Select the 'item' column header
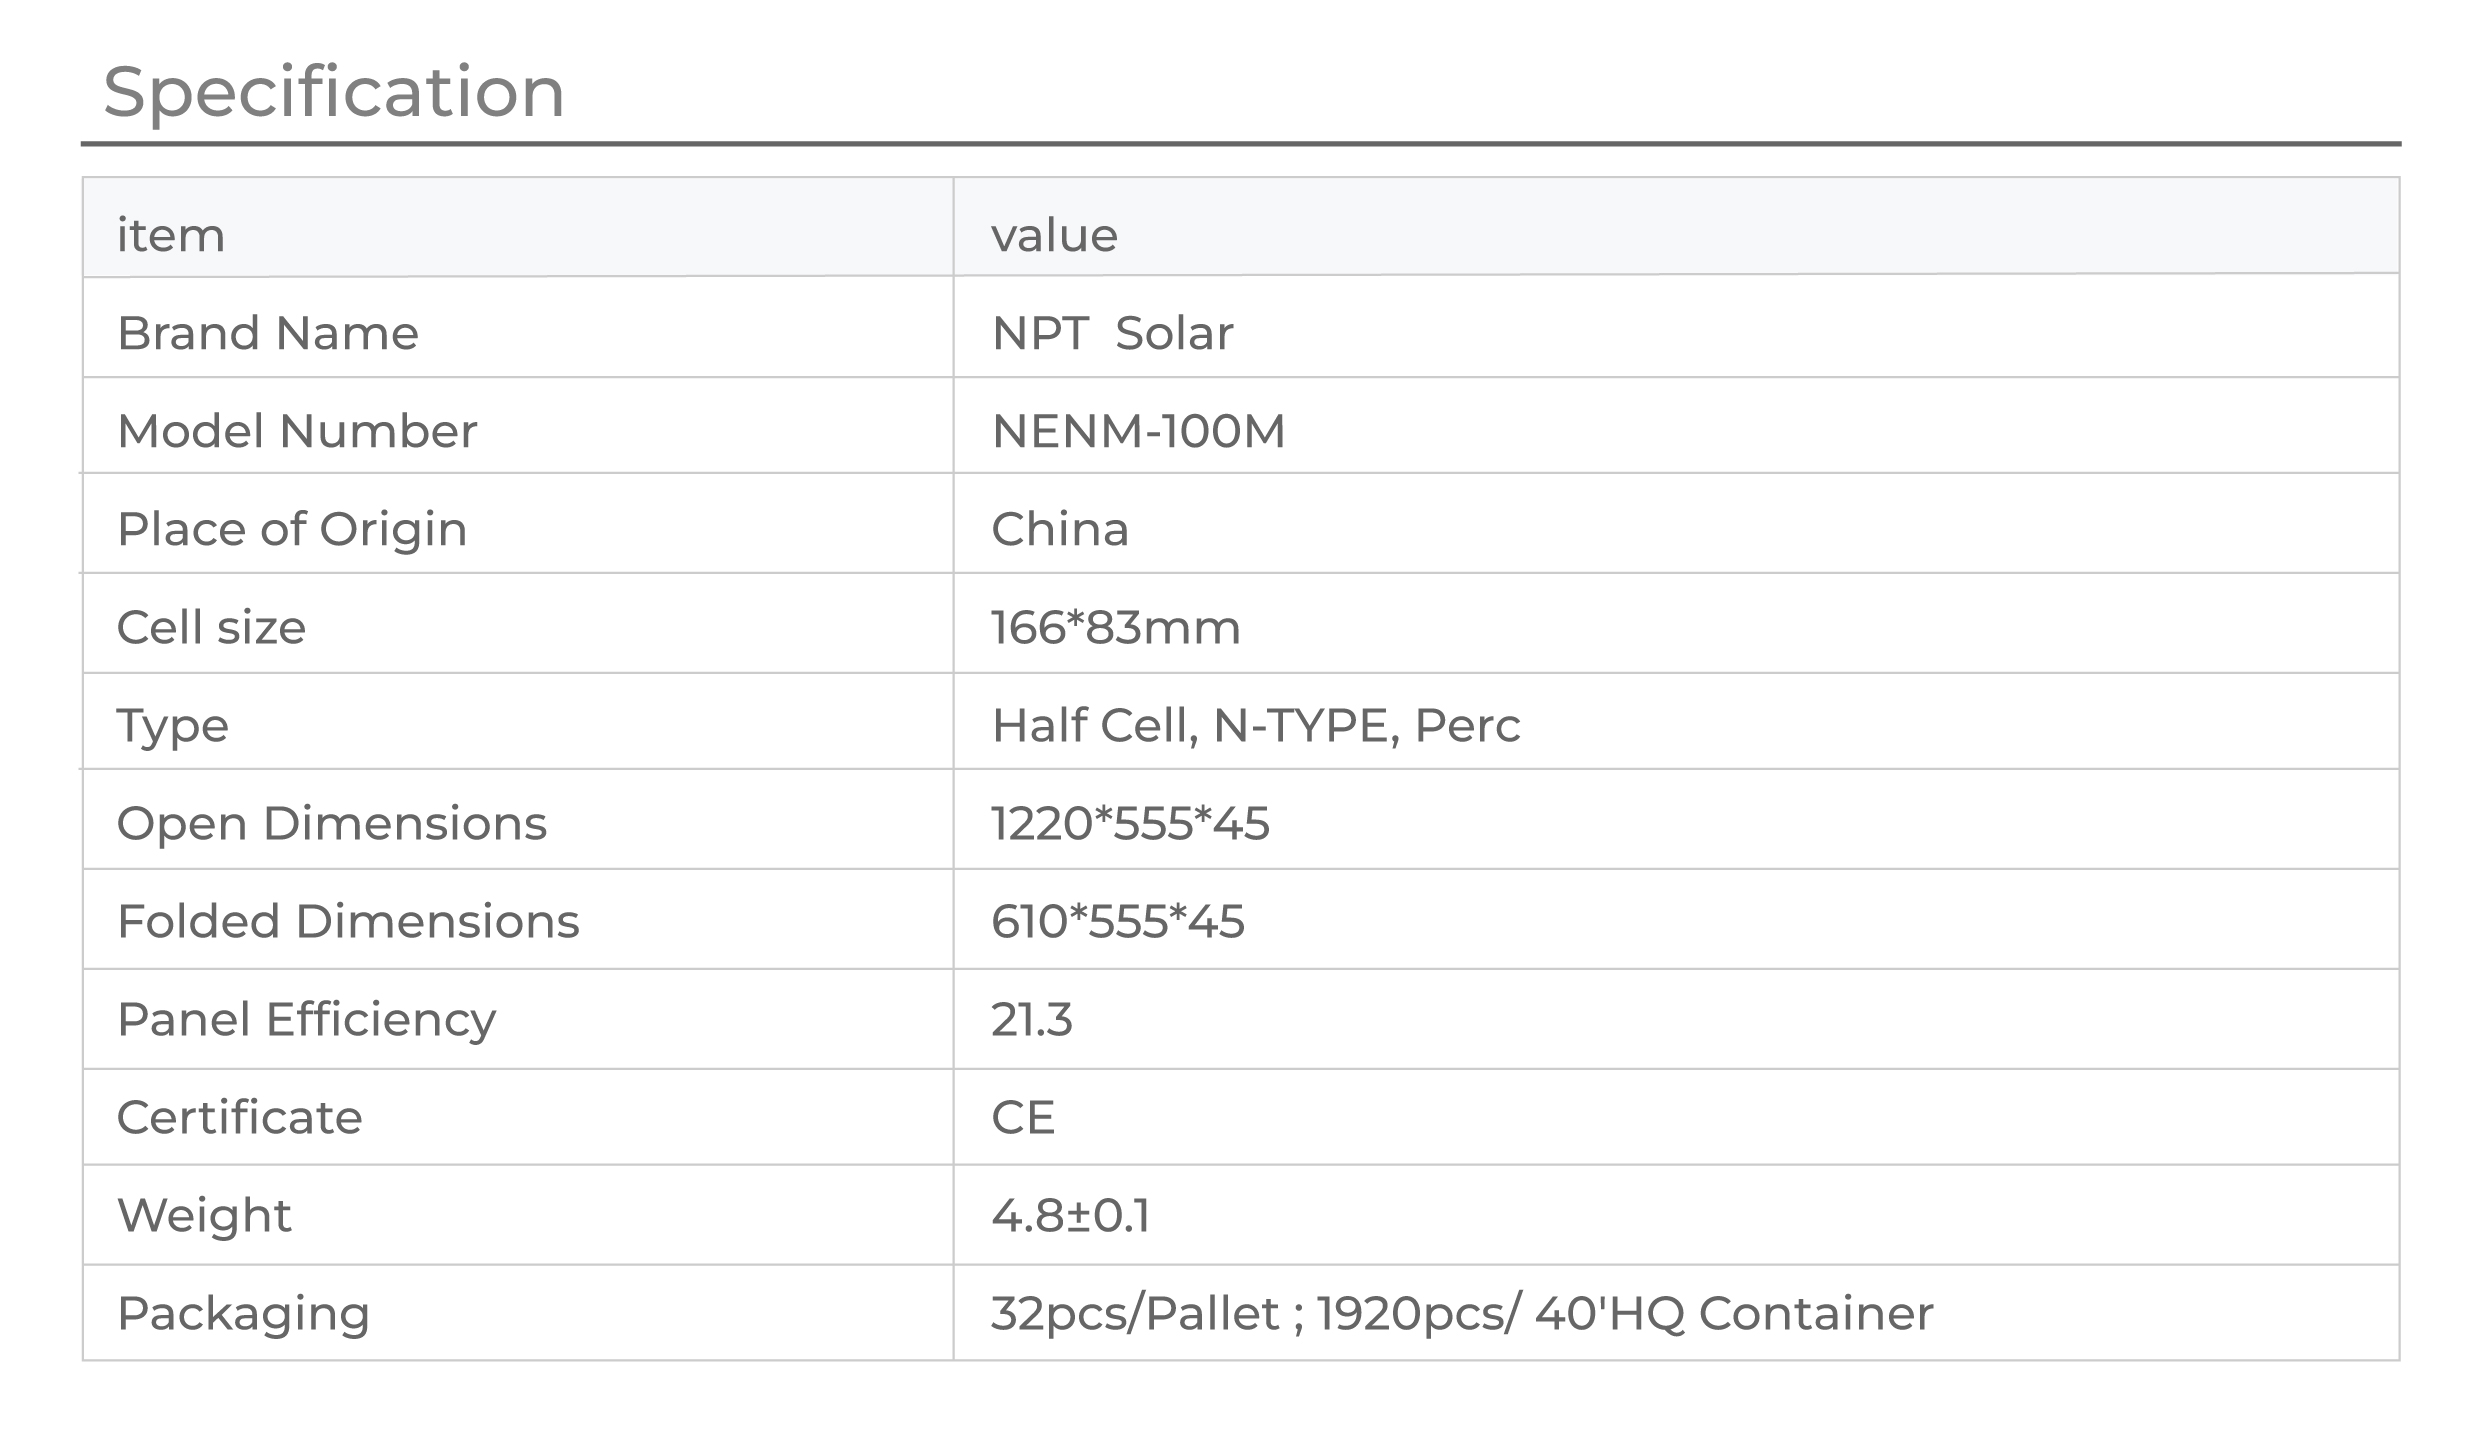Viewport: 2480px width, 1429px height. 171,236
